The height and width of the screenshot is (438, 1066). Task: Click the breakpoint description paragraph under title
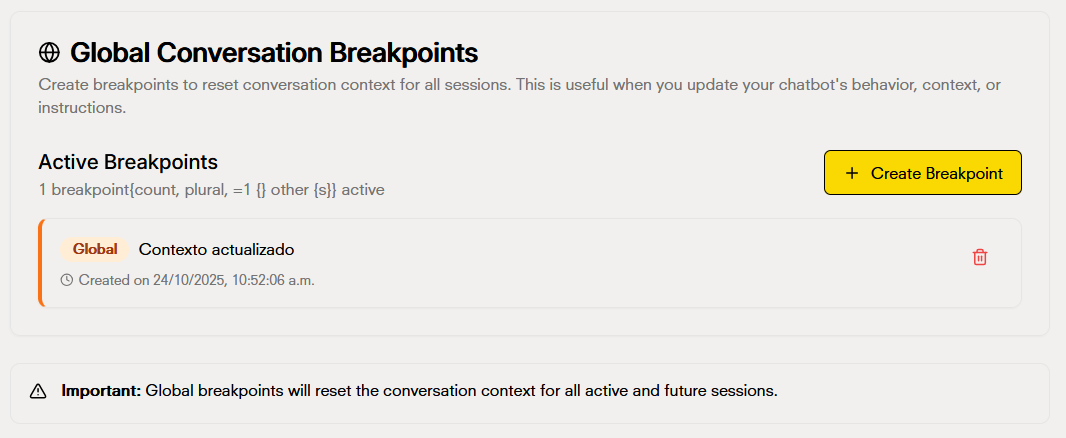pyautogui.click(x=520, y=85)
